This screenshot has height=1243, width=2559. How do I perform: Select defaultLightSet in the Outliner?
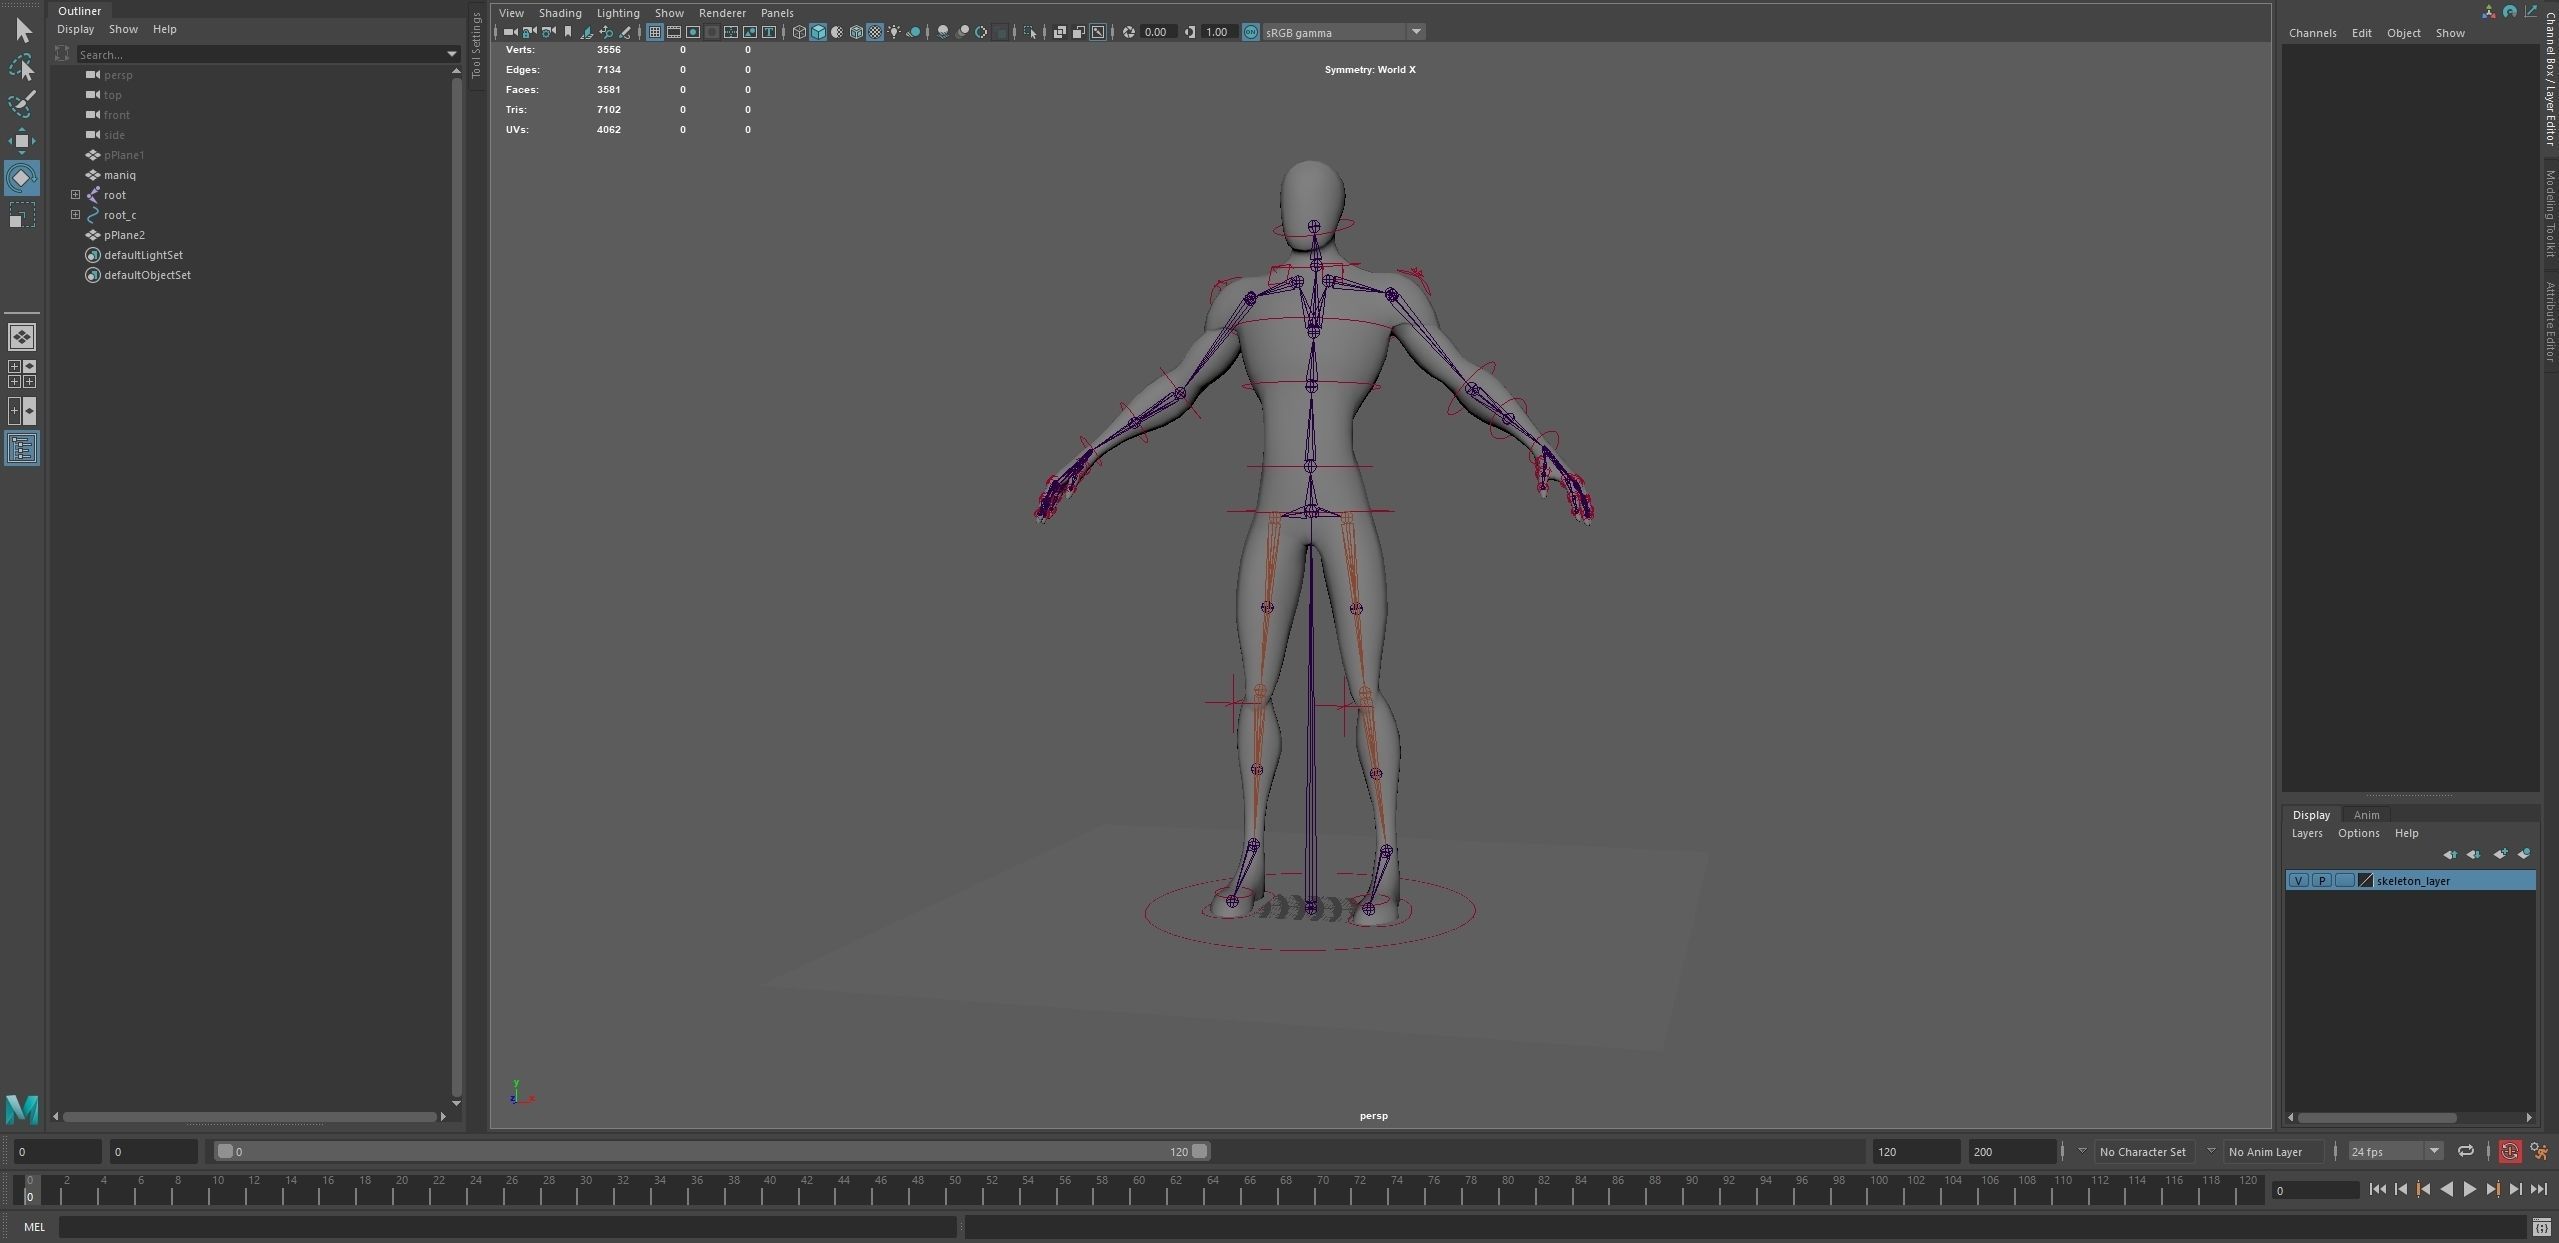[x=143, y=255]
